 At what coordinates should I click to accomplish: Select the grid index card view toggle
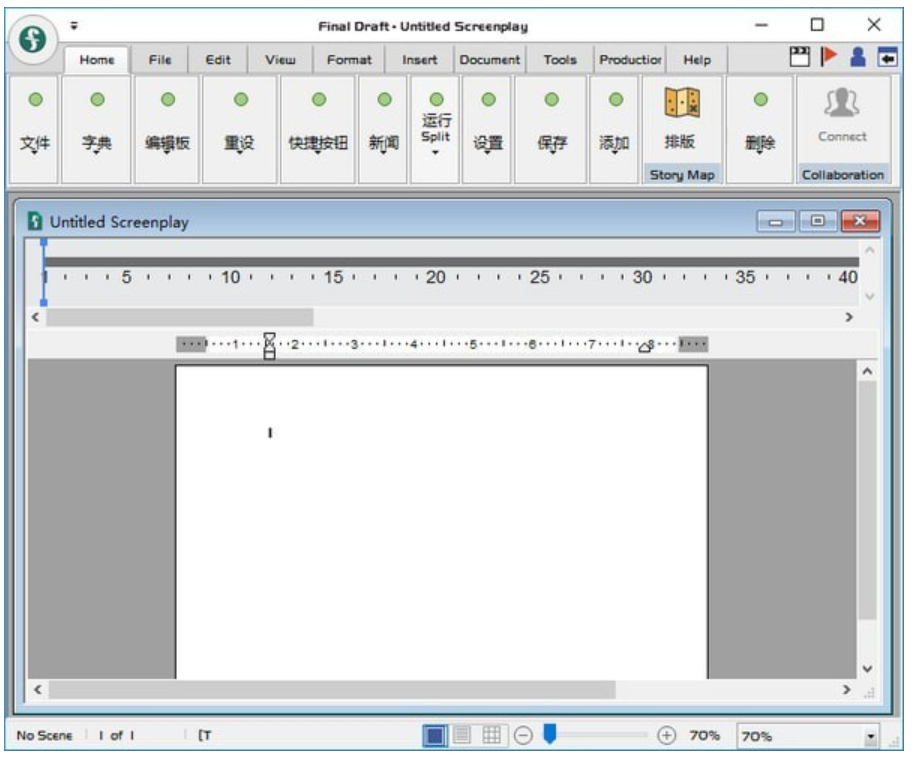[491, 735]
